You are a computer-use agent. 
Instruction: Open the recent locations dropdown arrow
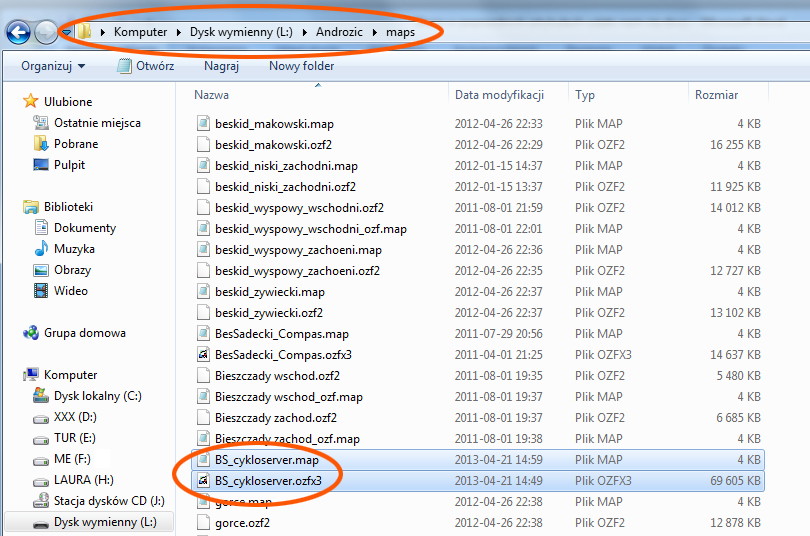click(66, 33)
